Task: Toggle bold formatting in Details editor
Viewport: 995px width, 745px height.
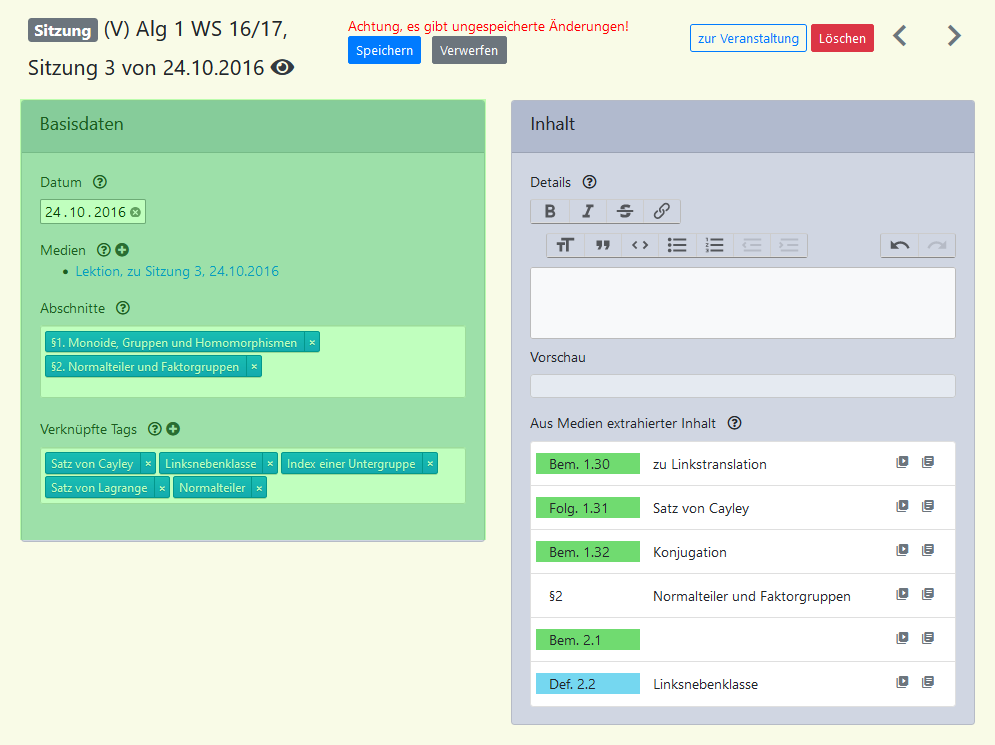Action: pyautogui.click(x=550, y=211)
